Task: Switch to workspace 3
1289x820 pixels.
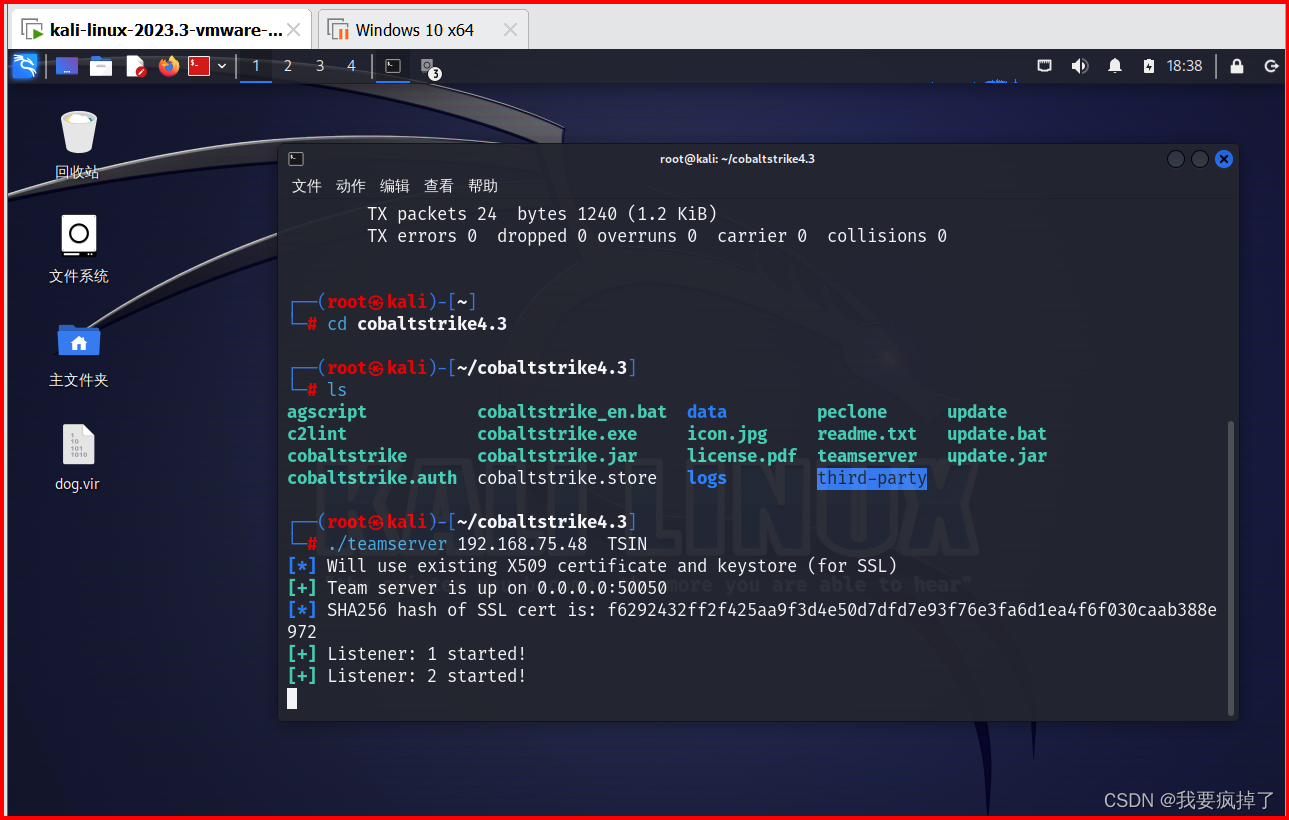Action: point(320,66)
